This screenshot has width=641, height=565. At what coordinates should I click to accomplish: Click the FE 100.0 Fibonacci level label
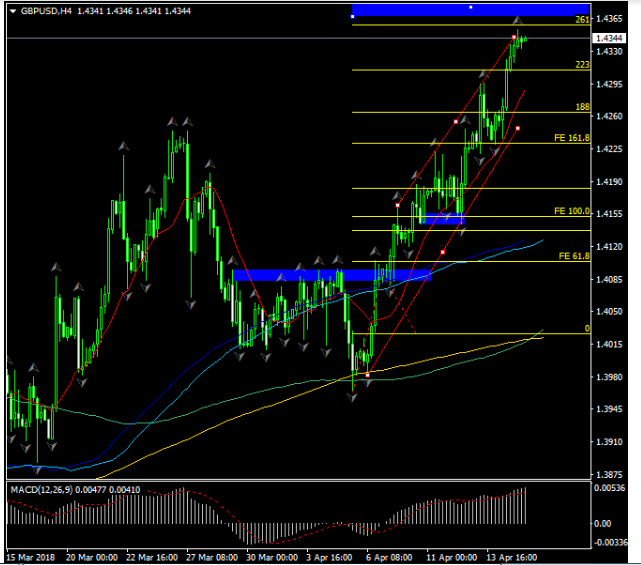point(572,212)
